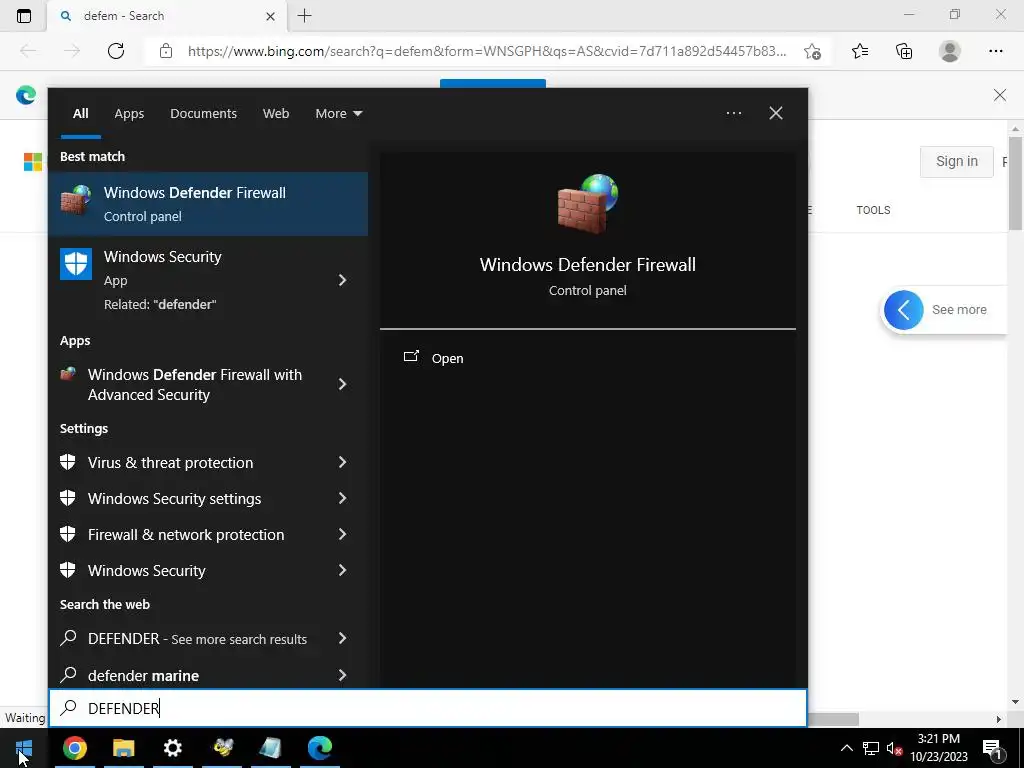Open the Edge tab actions menu
This screenshot has height=768, width=1024.
24,16
